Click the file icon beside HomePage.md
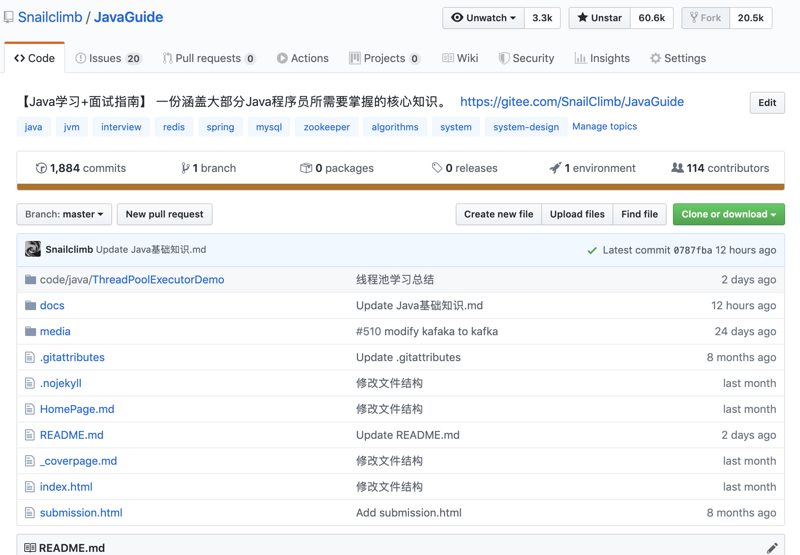This screenshot has width=800, height=555. 30,409
